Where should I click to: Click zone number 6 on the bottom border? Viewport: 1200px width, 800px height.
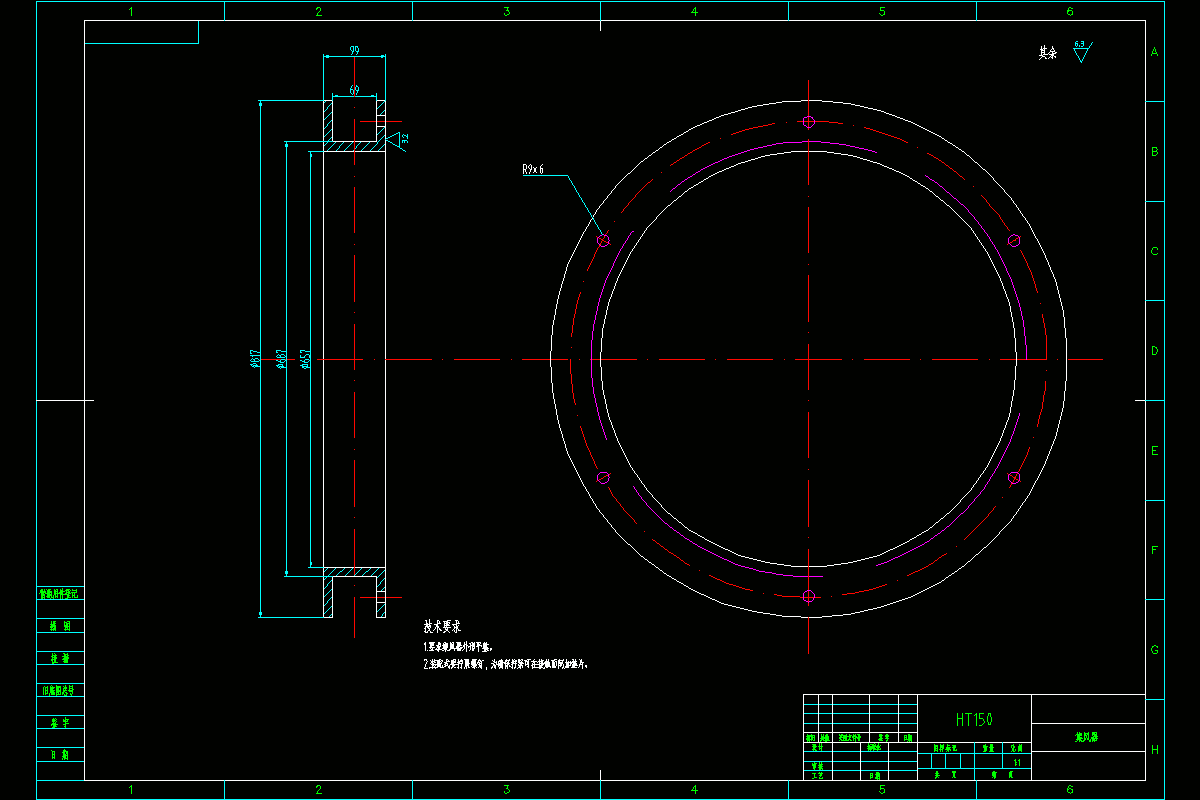point(1070,790)
